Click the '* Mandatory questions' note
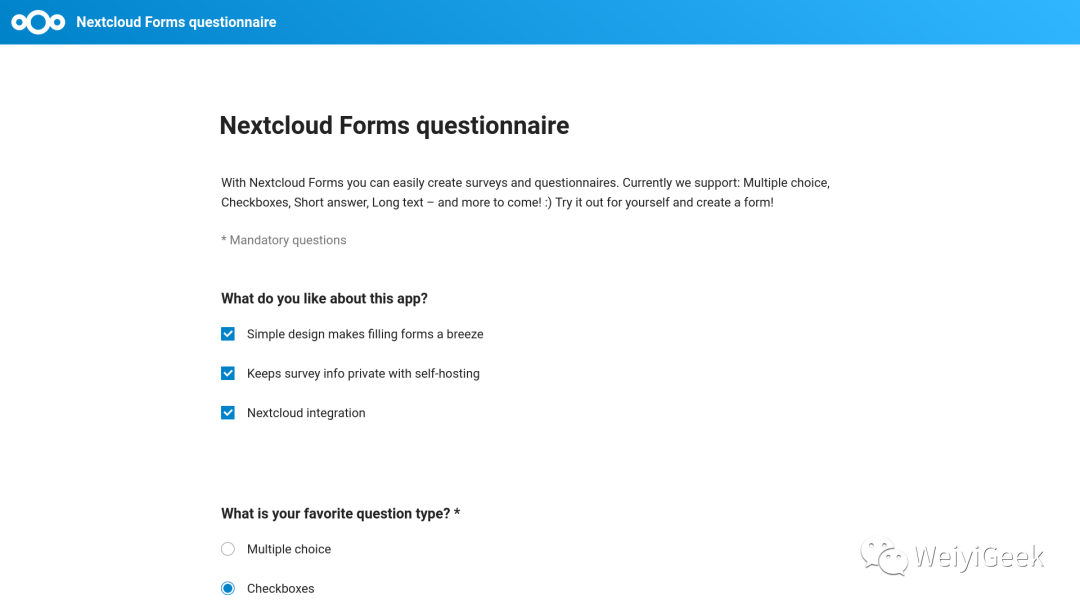The height and width of the screenshot is (608, 1080). pyautogui.click(x=284, y=240)
